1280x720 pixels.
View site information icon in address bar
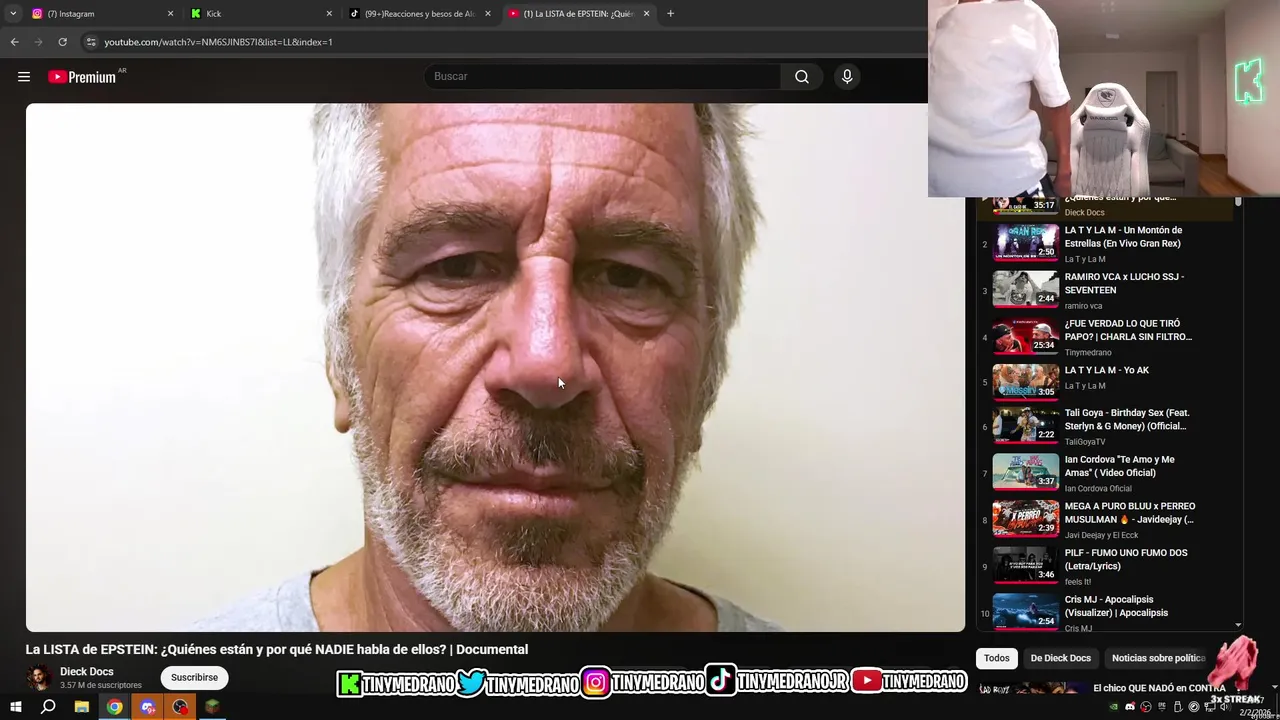(91, 42)
